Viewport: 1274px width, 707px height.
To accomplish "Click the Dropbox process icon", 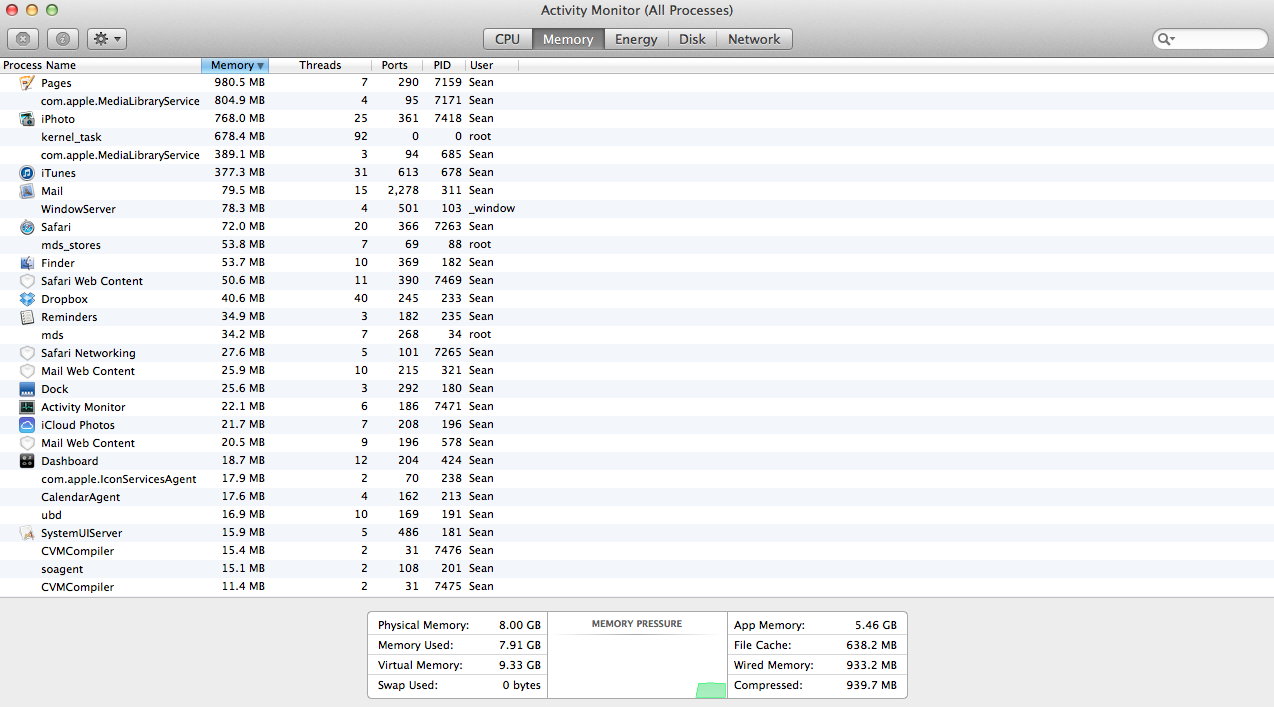I will [27, 299].
